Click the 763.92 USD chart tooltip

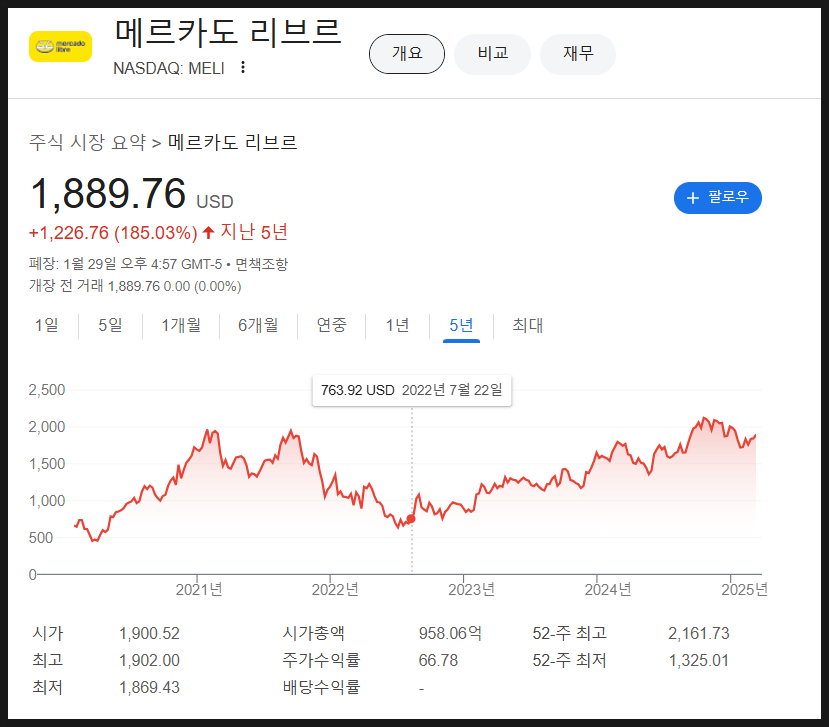[412, 390]
